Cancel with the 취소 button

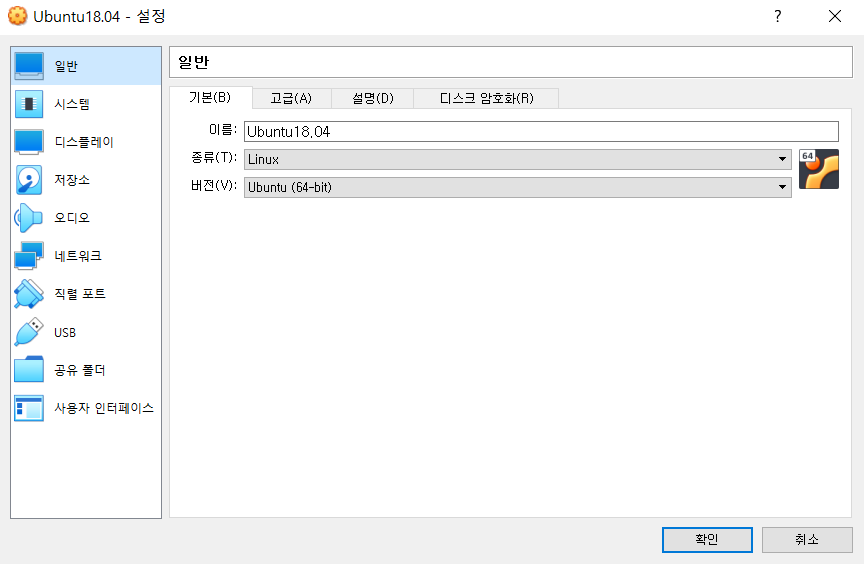tap(807, 539)
